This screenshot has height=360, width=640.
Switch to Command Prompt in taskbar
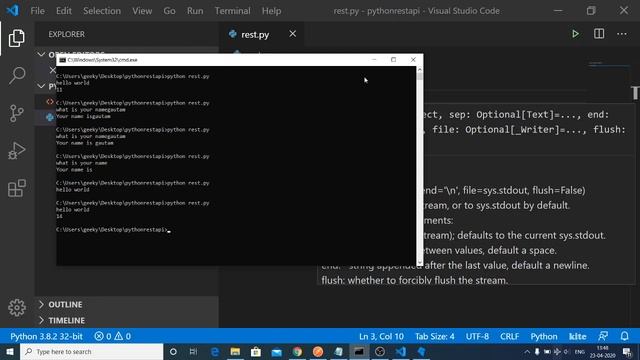tap(359, 351)
